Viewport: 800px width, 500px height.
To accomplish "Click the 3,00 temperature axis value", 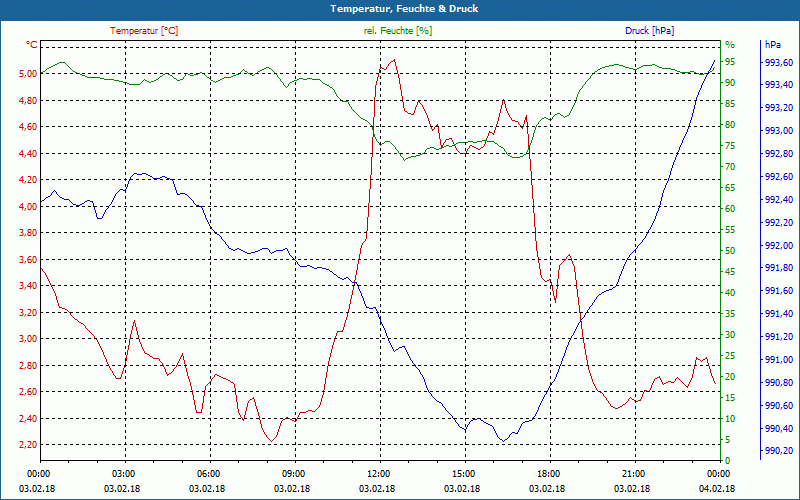I will tap(29, 339).
